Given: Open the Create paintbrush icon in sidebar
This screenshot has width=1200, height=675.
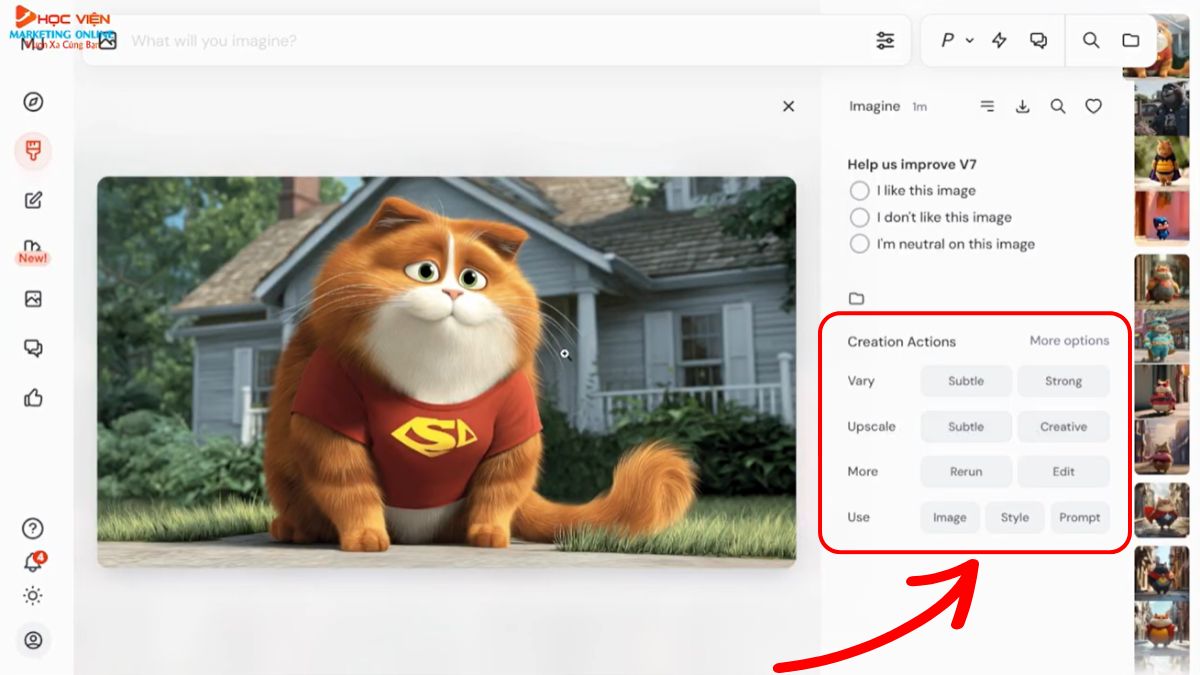Looking at the screenshot, I should [x=33, y=151].
